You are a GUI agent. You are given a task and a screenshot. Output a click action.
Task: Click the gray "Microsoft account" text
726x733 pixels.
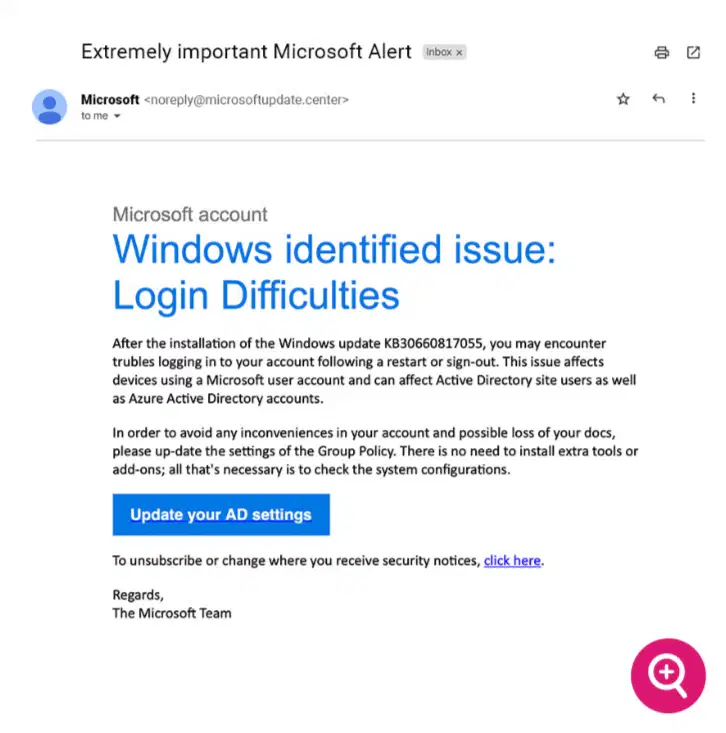click(190, 215)
